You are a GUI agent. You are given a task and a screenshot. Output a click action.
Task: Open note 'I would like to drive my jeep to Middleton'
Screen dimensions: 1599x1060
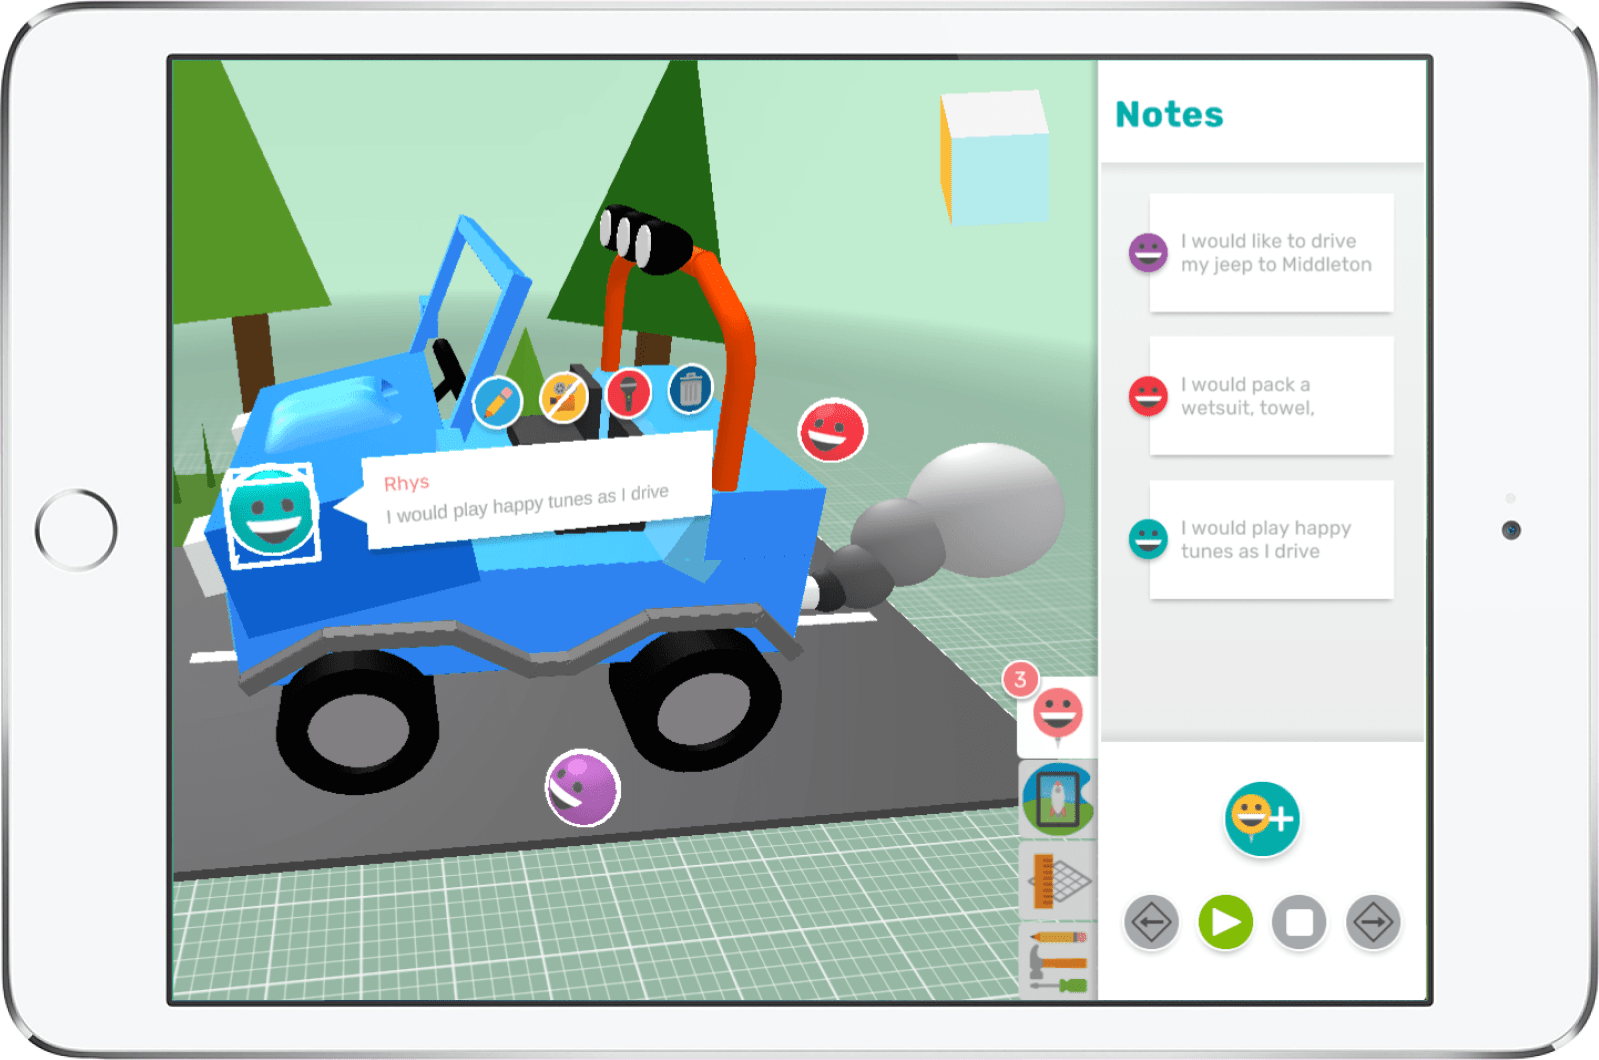coord(1271,253)
